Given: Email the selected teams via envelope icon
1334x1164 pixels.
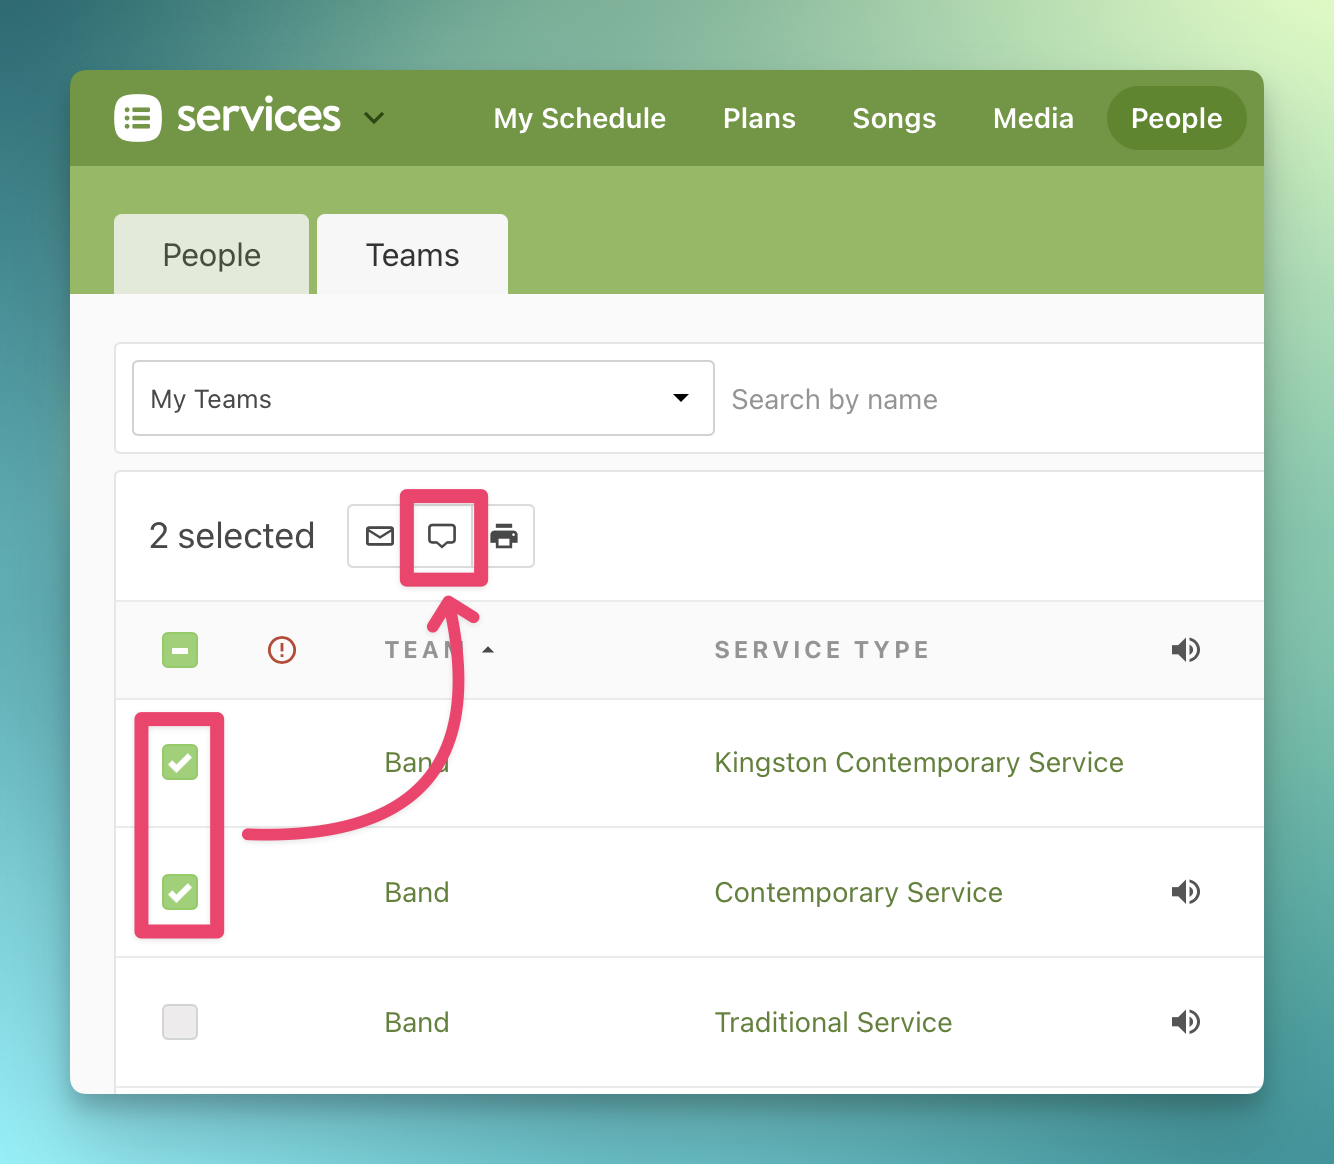Looking at the screenshot, I should (x=380, y=536).
